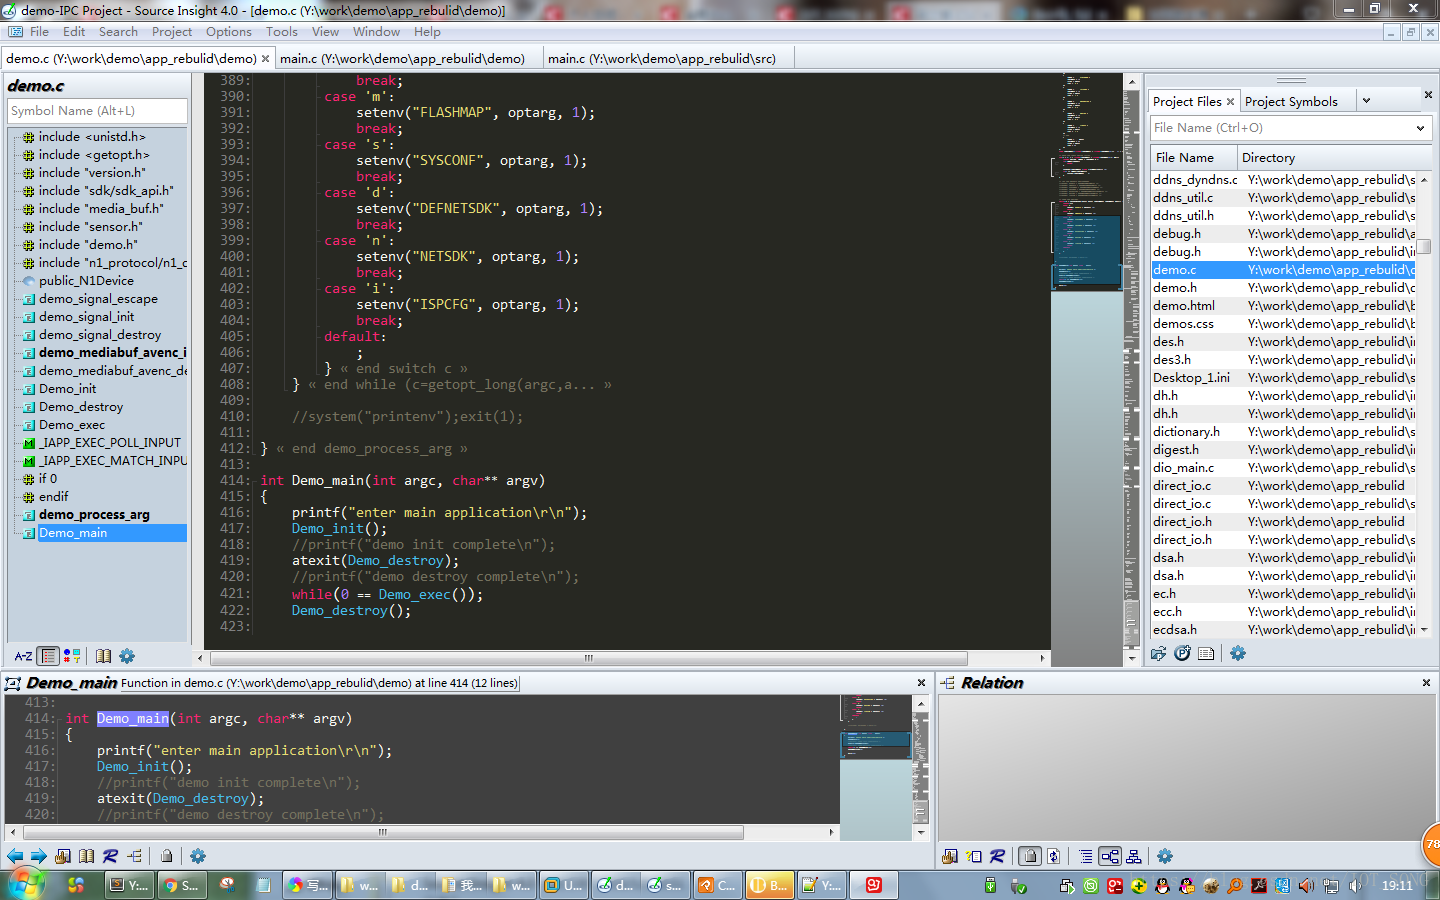The image size is (1440, 900).
Task: Open symbol window options gear
Action: tap(127, 657)
